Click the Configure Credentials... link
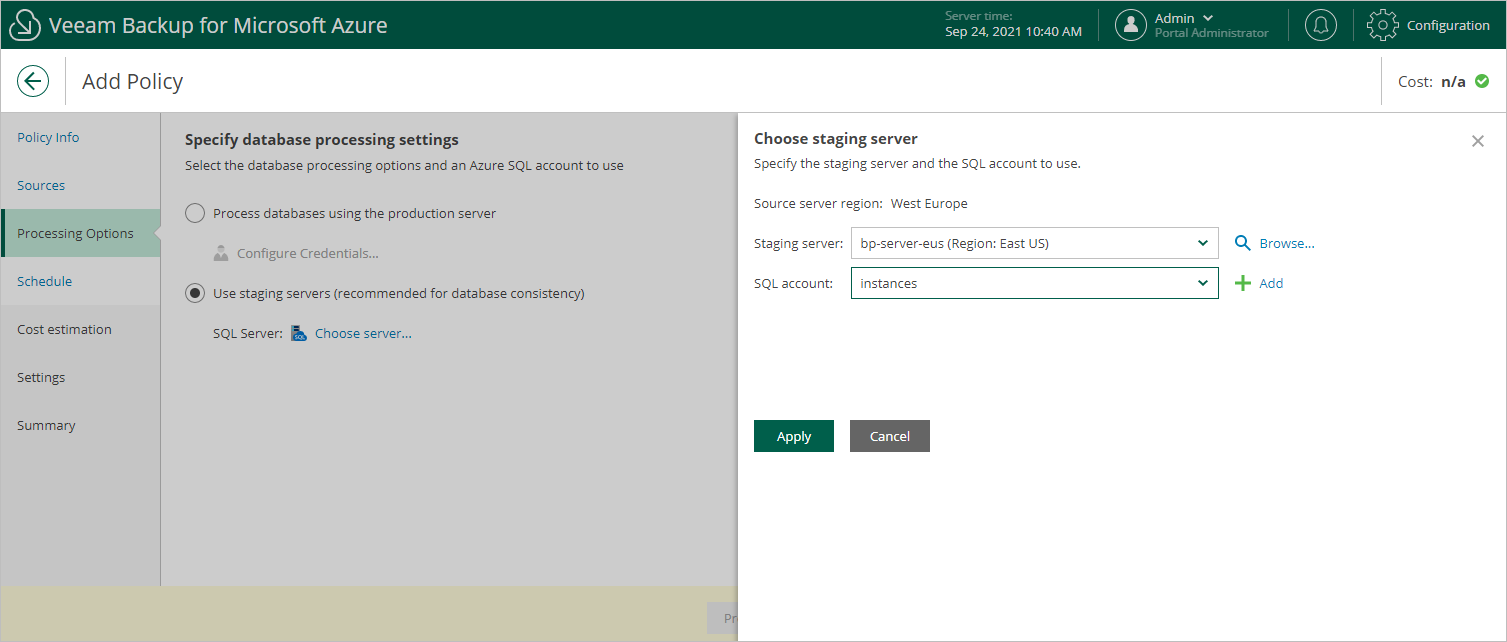Viewport: 1507px width, 642px height. click(308, 253)
